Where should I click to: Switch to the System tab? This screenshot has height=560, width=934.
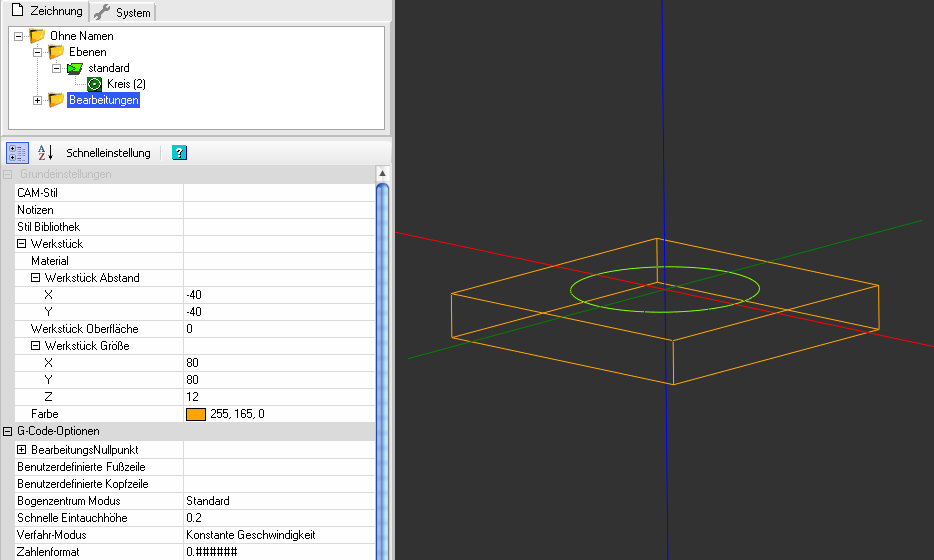tap(123, 12)
